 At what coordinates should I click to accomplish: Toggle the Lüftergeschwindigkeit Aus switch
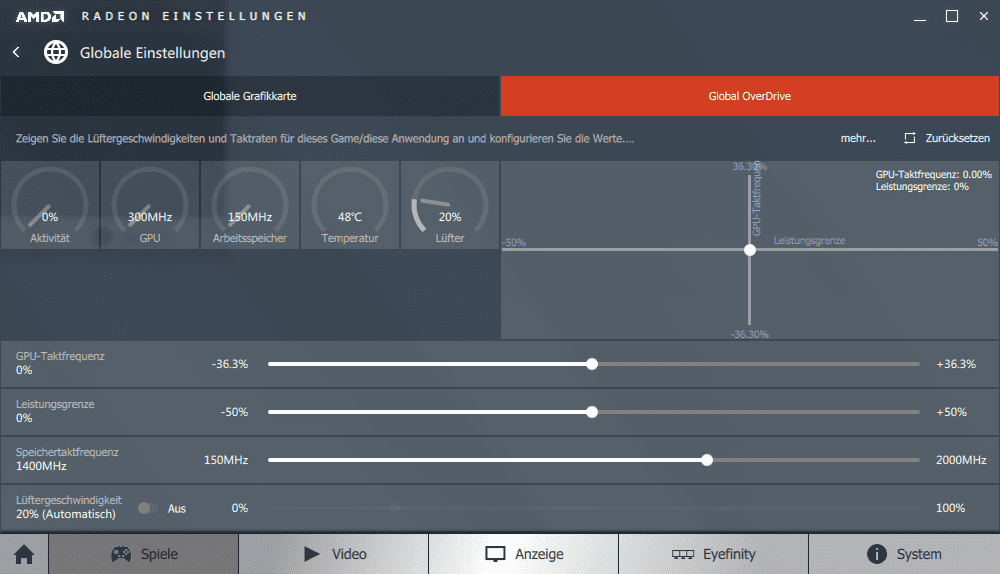147,508
